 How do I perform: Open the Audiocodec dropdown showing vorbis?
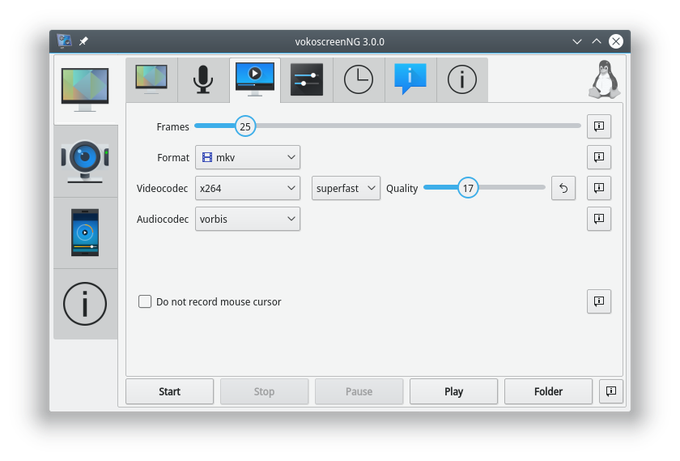pyautogui.click(x=248, y=219)
